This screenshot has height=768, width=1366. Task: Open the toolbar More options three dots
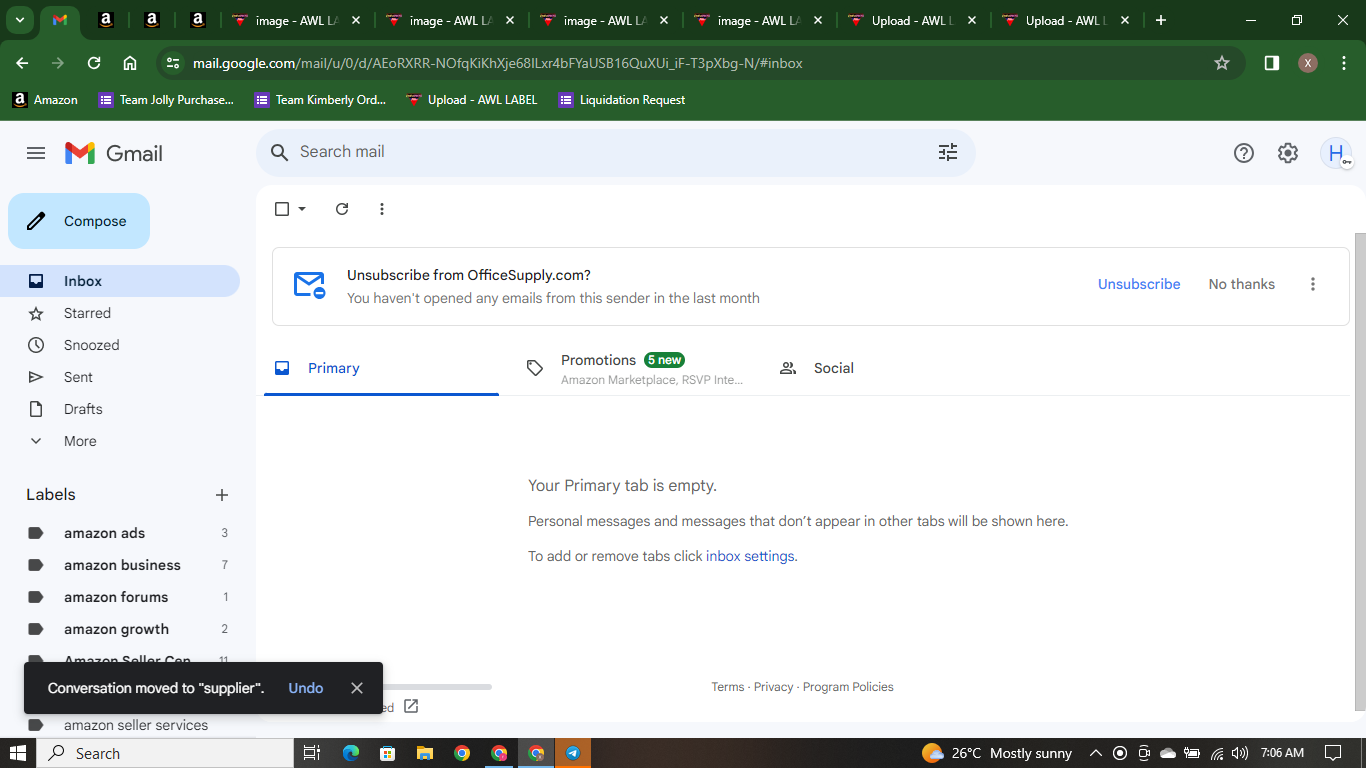[382, 209]
